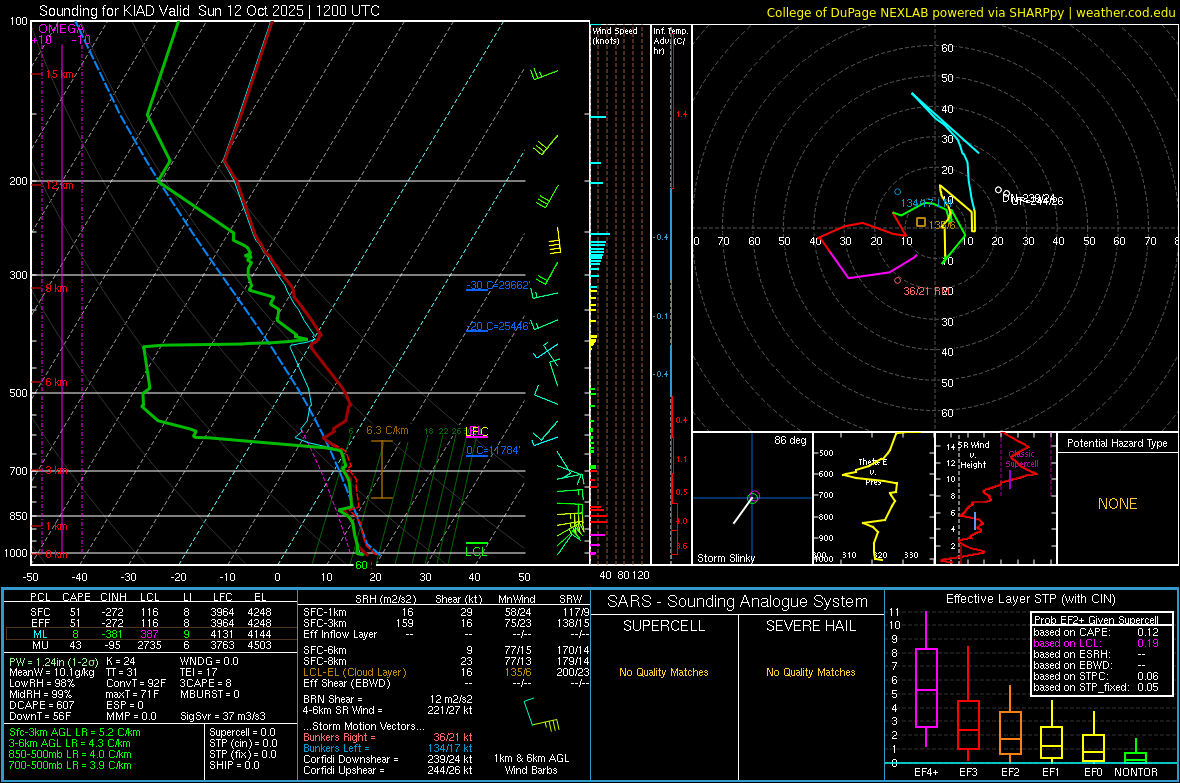
Task: Click the 'Theta-E v. Pres' inset label
Action: [x=873, y=471]
